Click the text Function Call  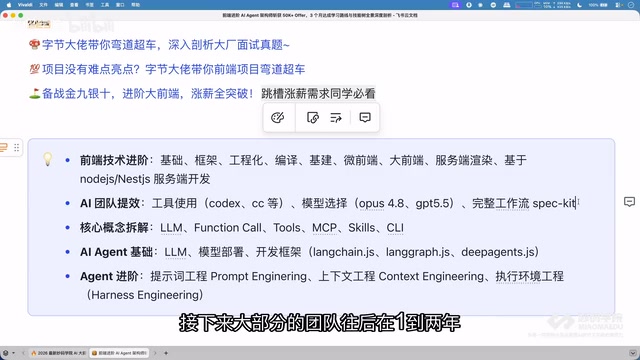228,228
